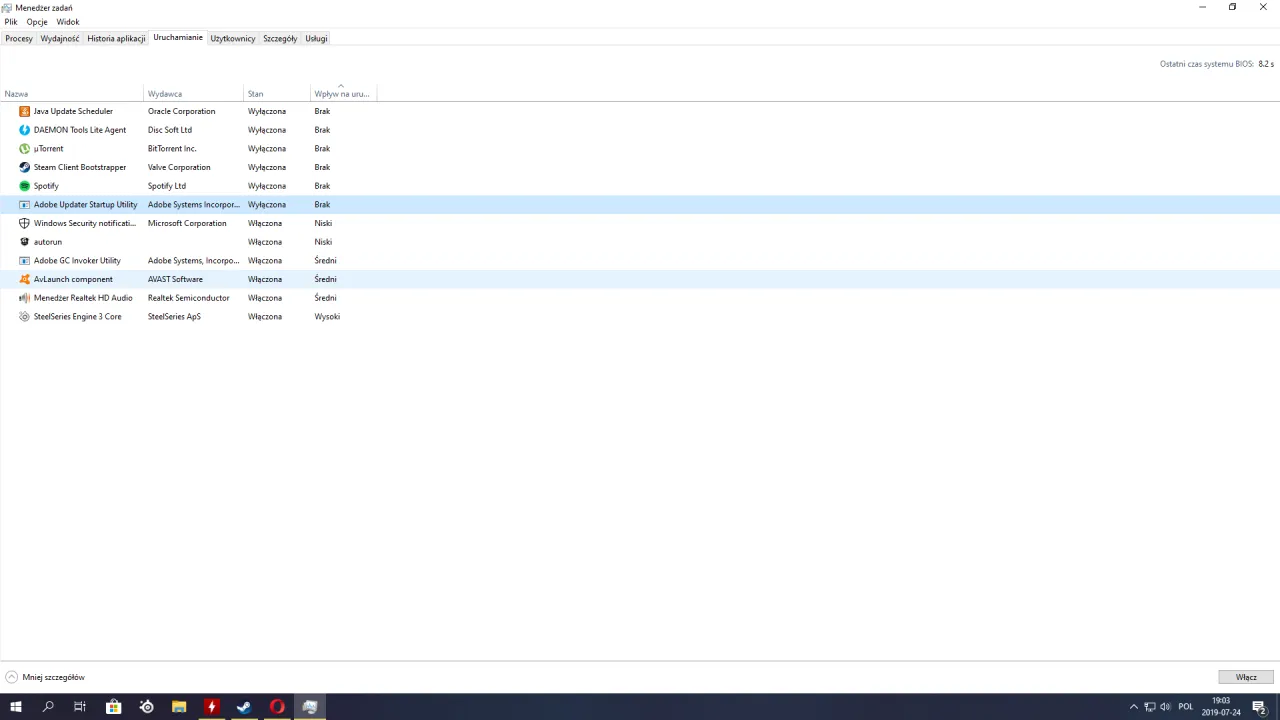Click the µTorrent startup entry icon
1280x720 pixels.
pos(25,149)
